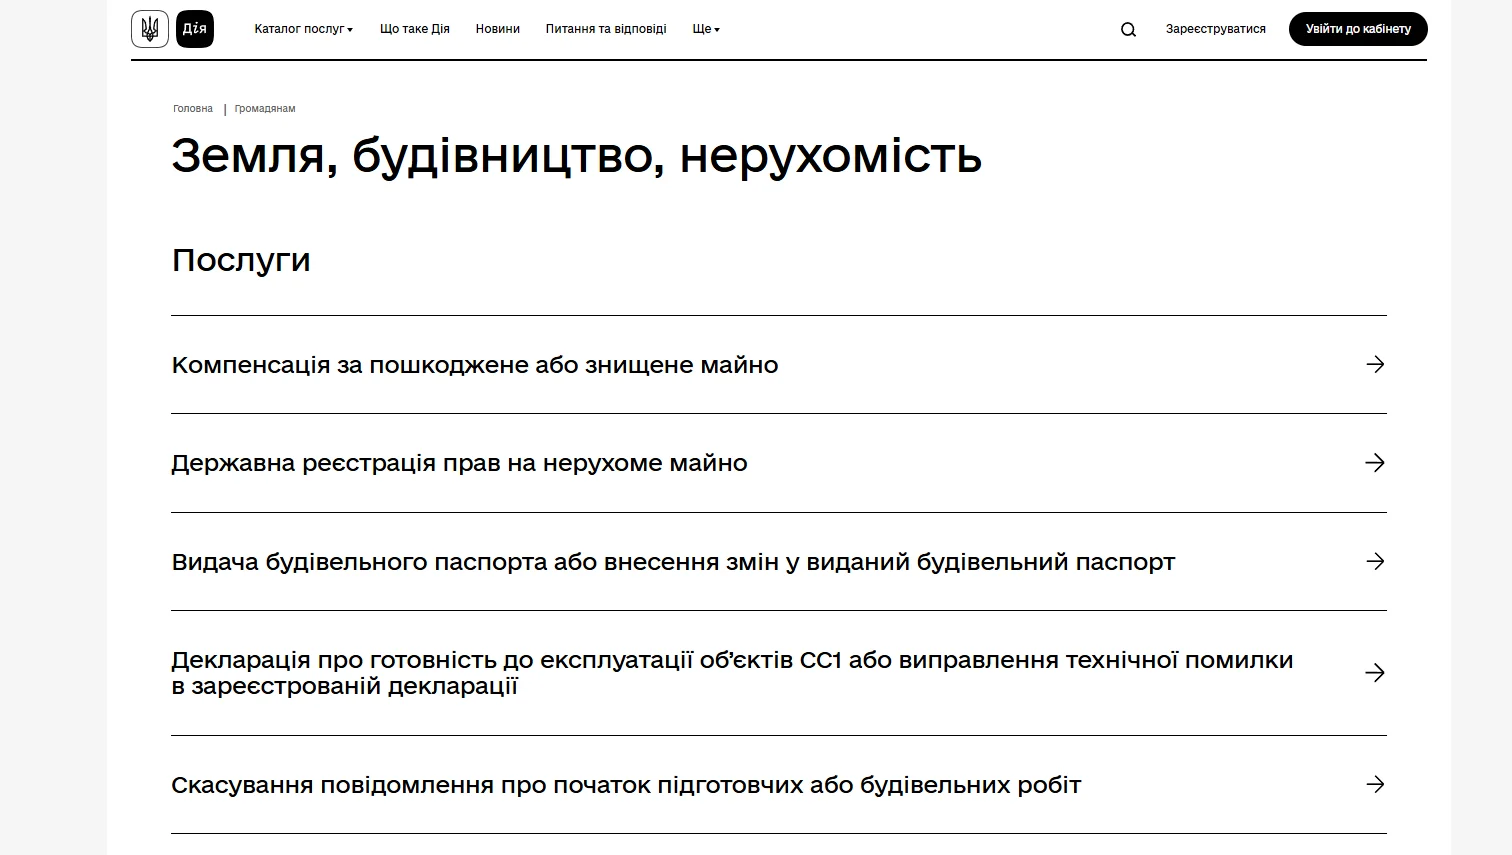Click arrow beside Видача будівельного паспорта
Viewport: 1512px width, 855px height.
[1375, 561]
